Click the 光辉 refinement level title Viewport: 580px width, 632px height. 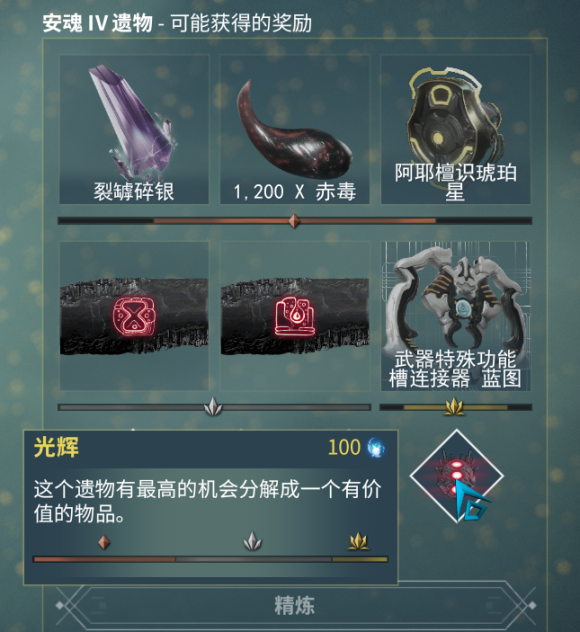tap(56, 447)
